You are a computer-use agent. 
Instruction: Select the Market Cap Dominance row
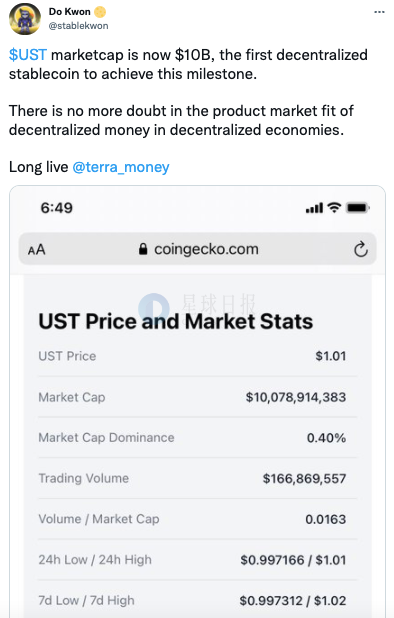pos(197,438)
